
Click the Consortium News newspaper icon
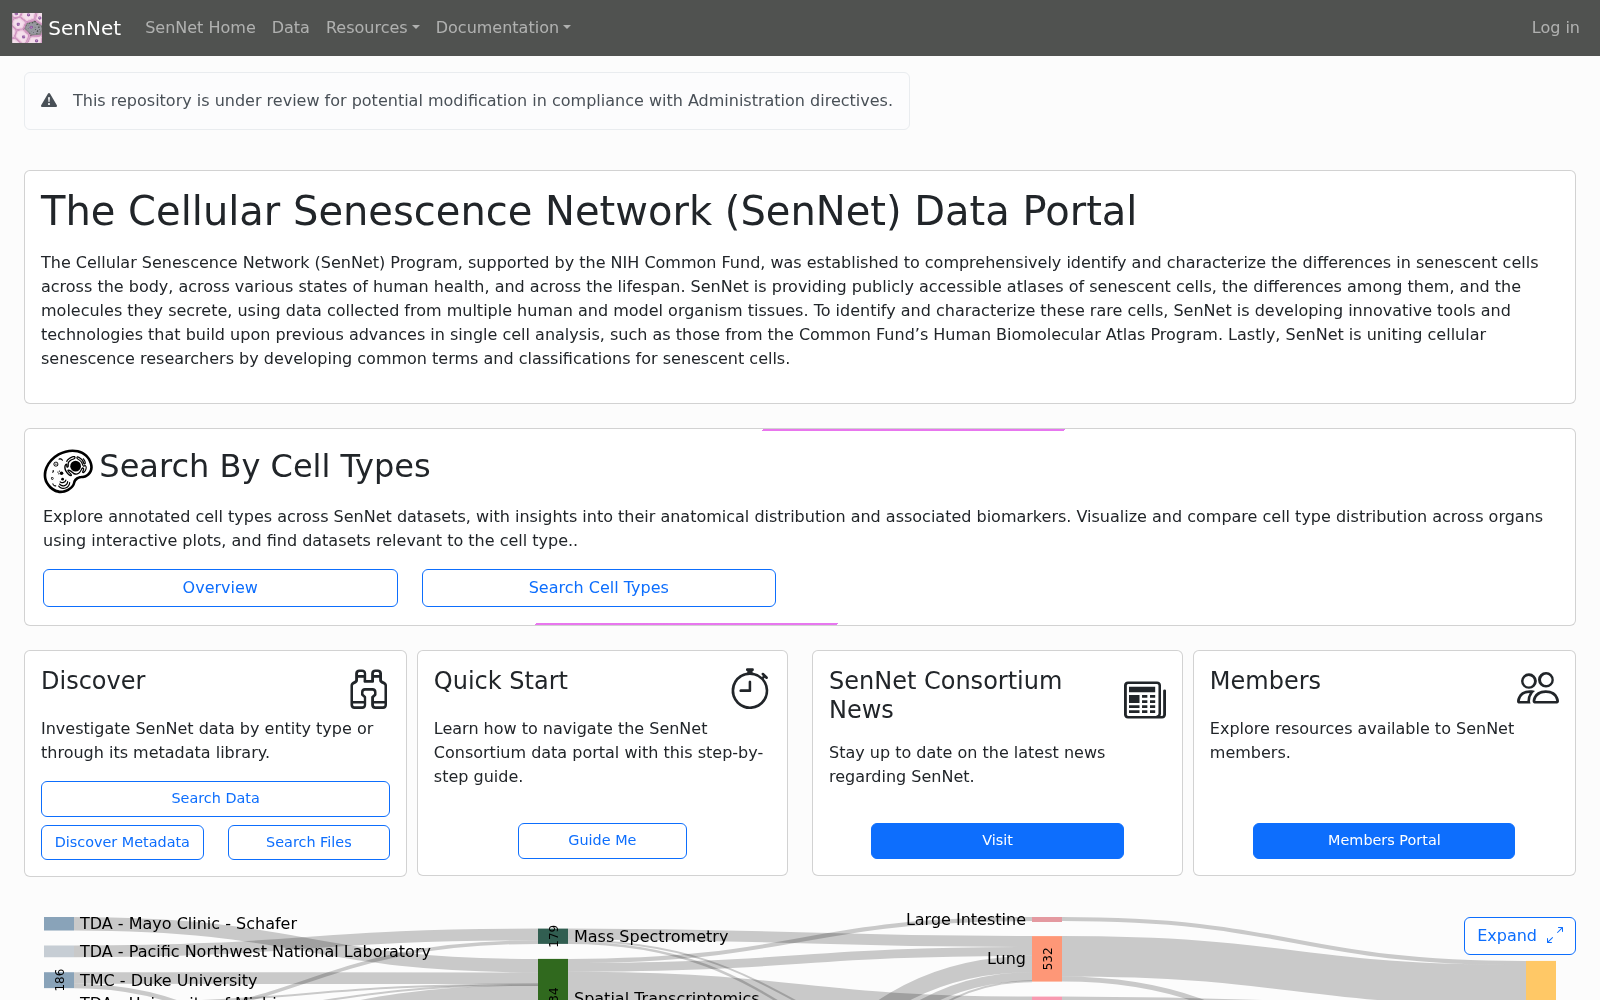(1145, 700)
